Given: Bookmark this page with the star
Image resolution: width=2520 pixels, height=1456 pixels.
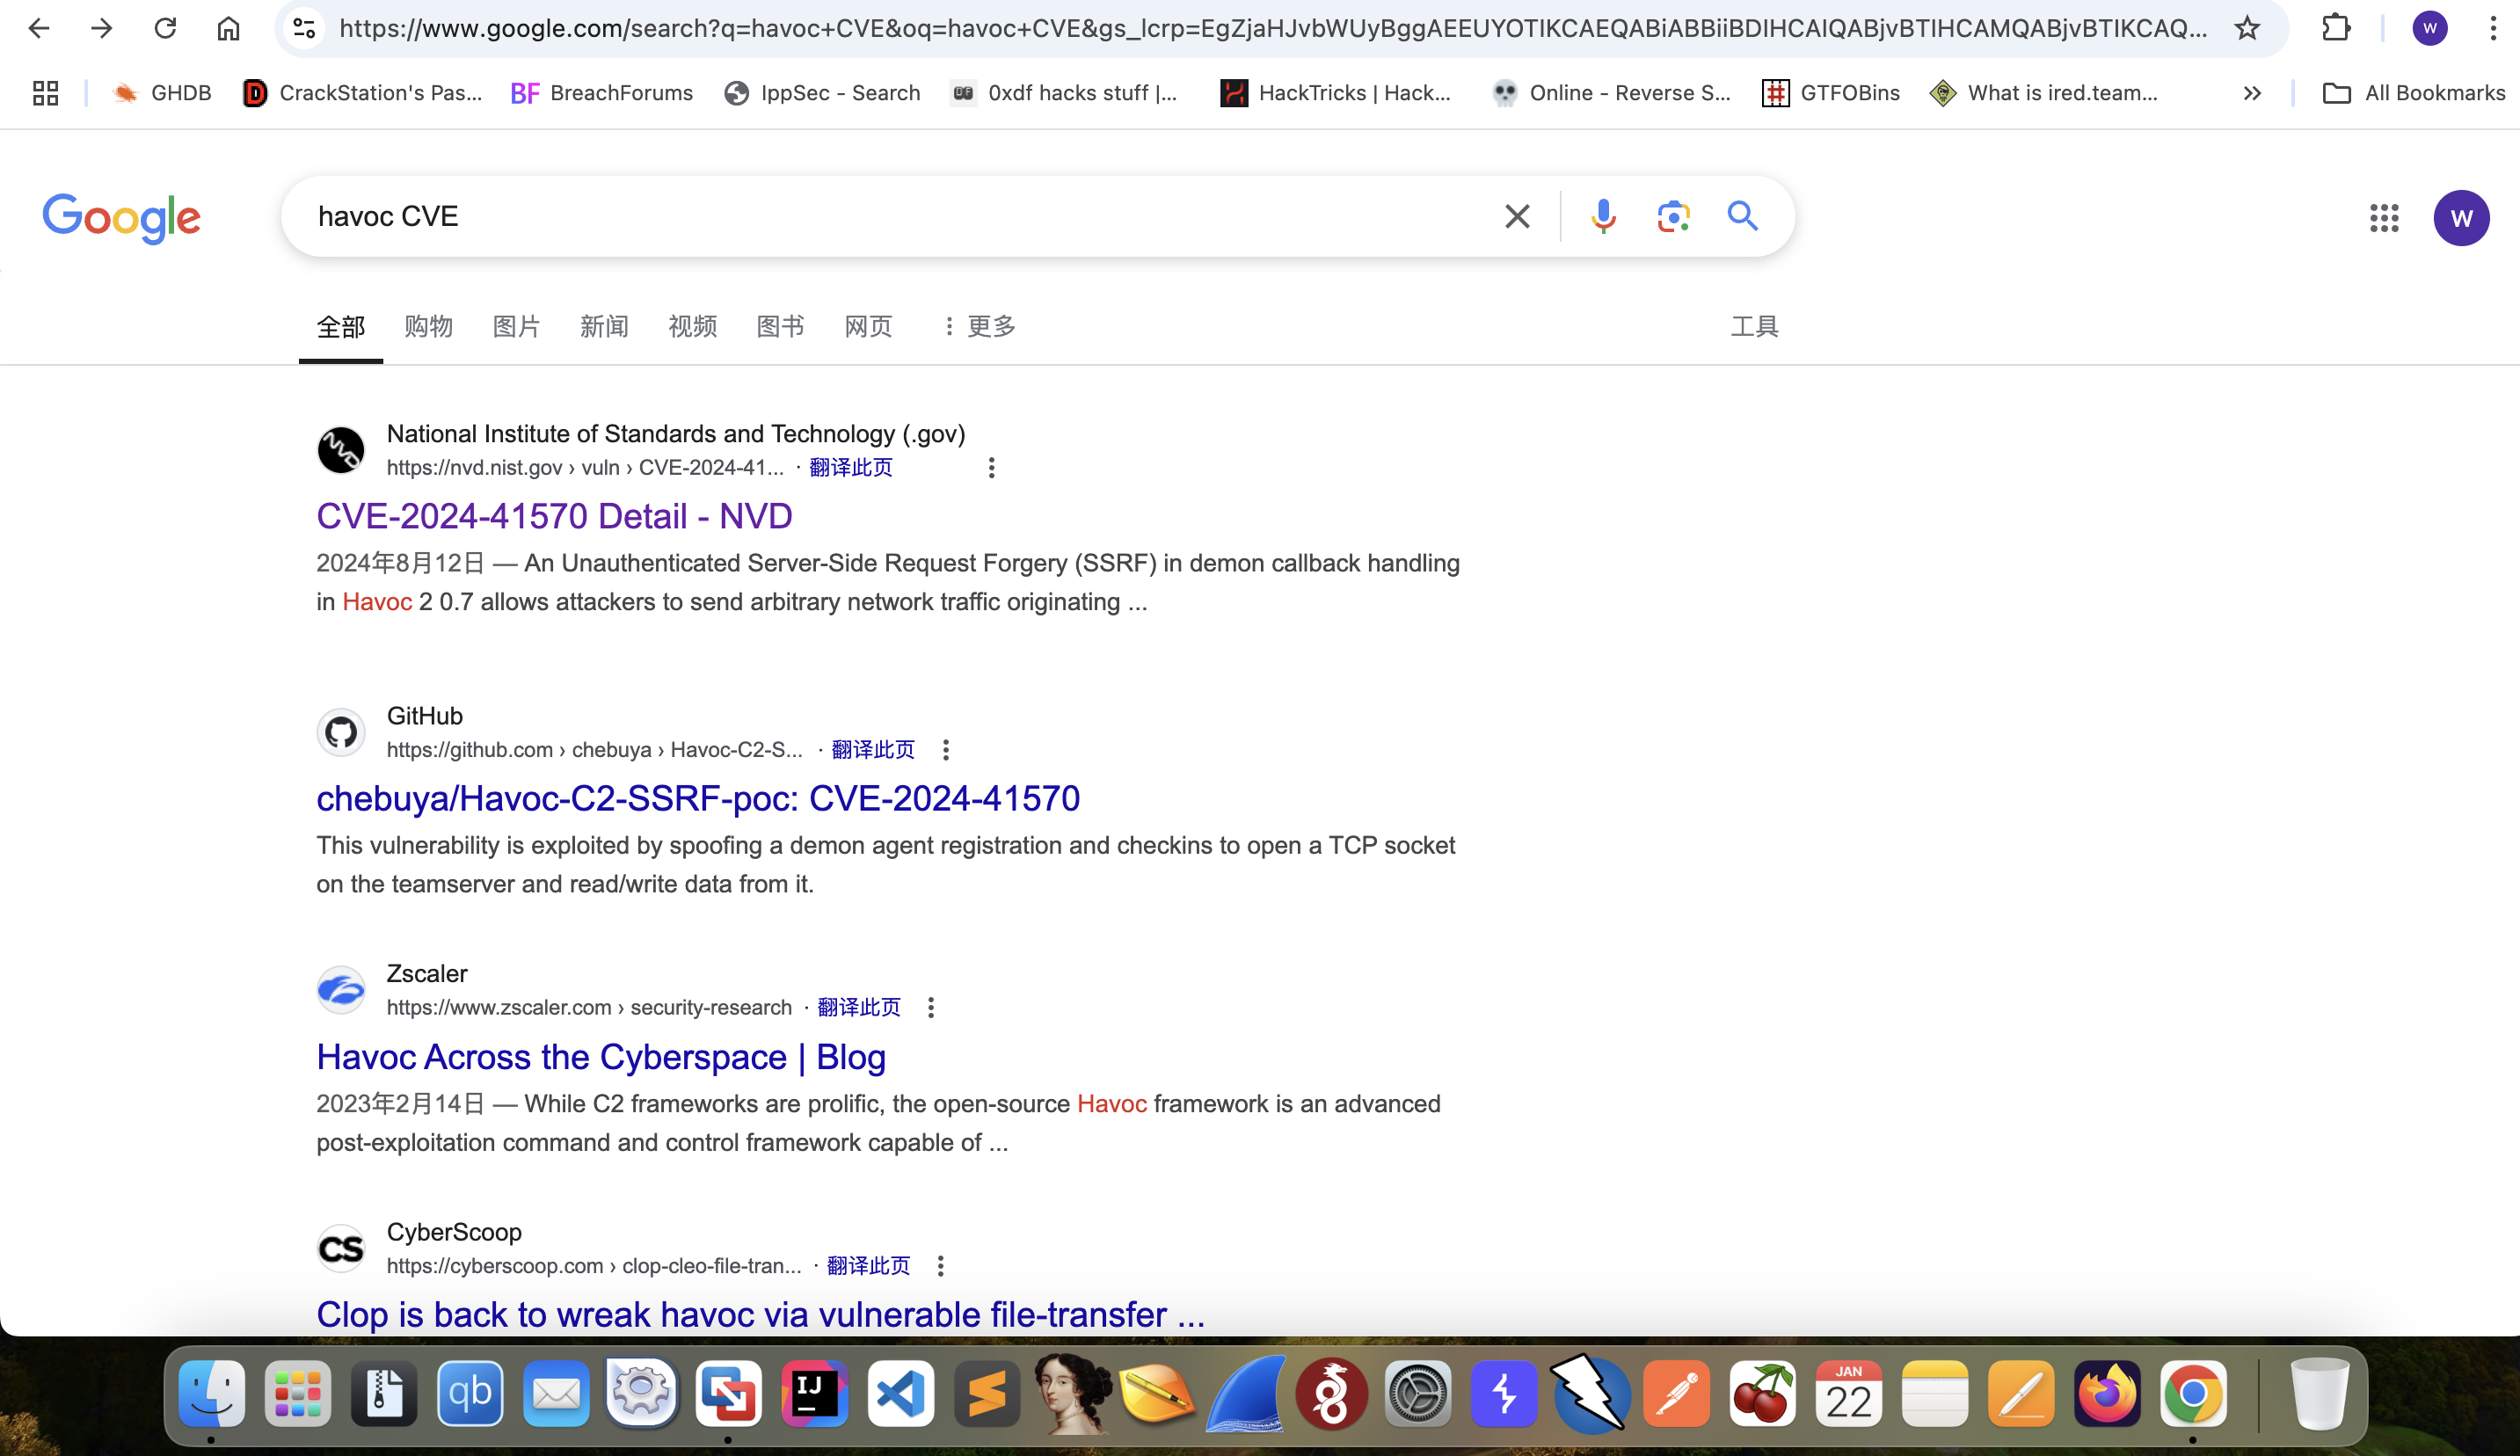Looking at the screenshot, I should click(x=2247, y=28).
